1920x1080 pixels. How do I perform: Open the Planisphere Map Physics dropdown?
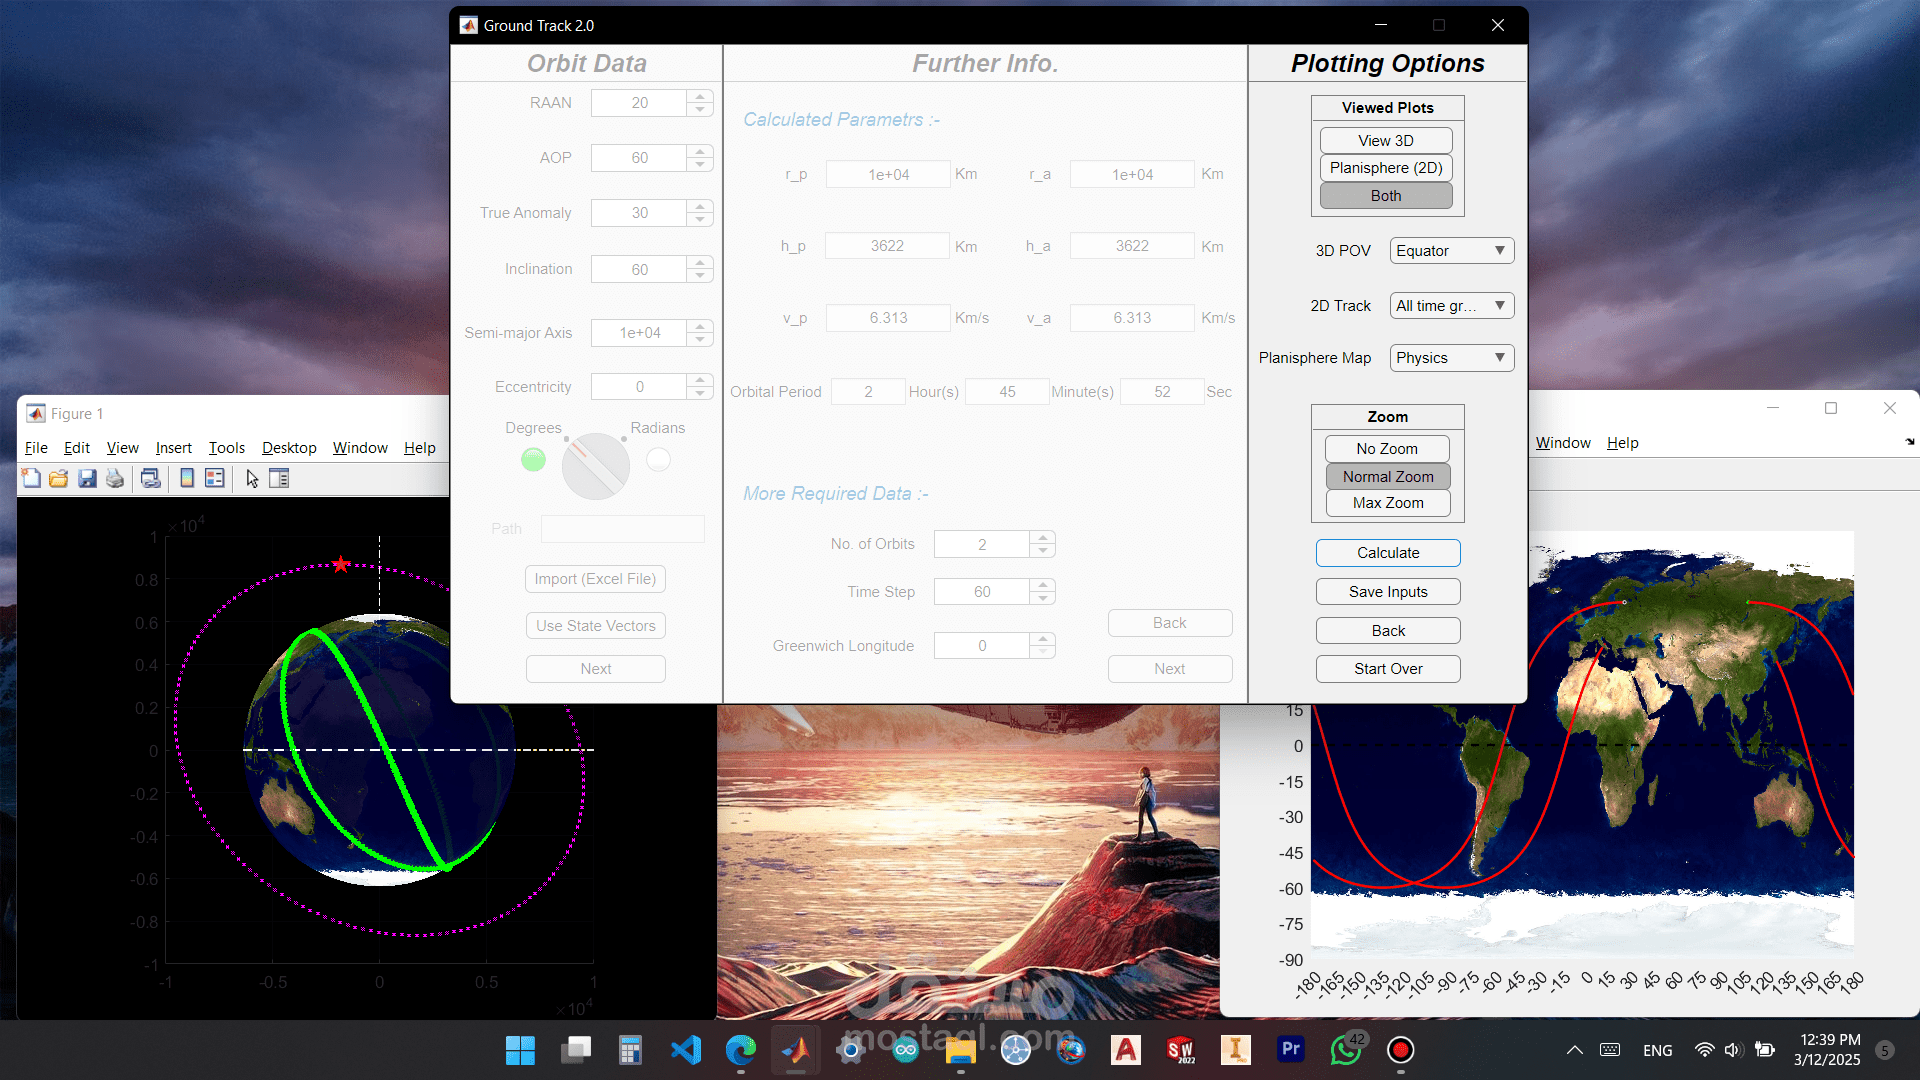1451,358
